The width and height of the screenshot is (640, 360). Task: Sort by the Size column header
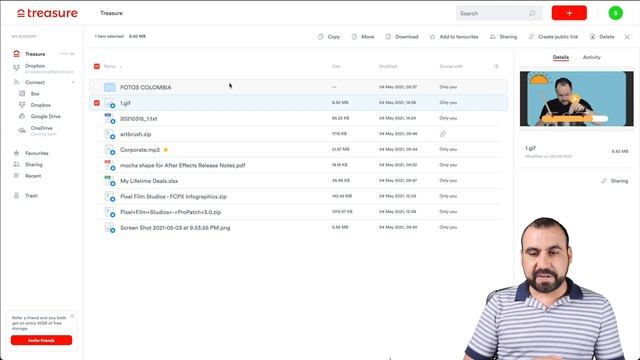[x=336, y=66]
